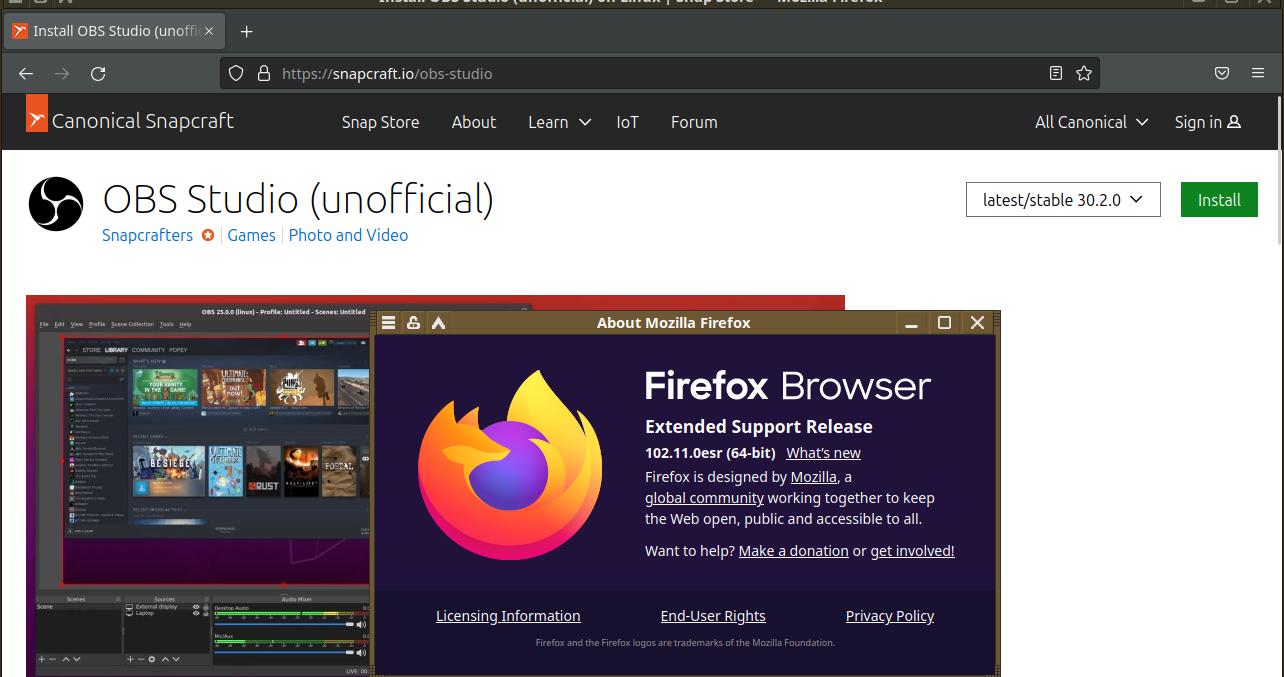The height and width of the screenshot is (677, 1284).
Task: Maximize the About Mozilla Firefox dialog
Action: (944, 322)
